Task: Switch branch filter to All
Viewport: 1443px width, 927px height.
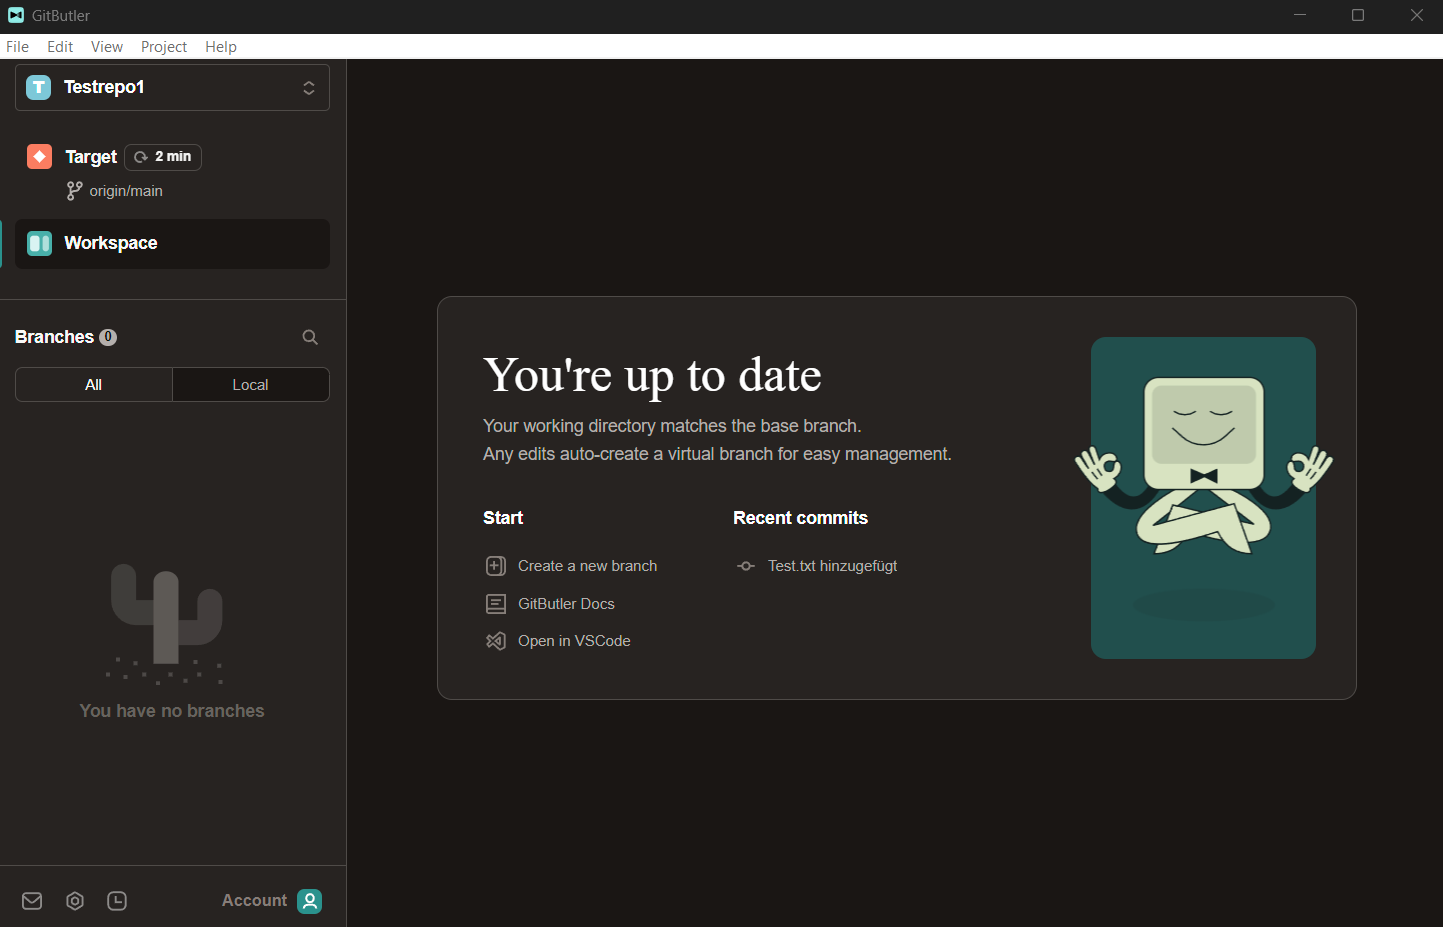Action: pos(94,385)
